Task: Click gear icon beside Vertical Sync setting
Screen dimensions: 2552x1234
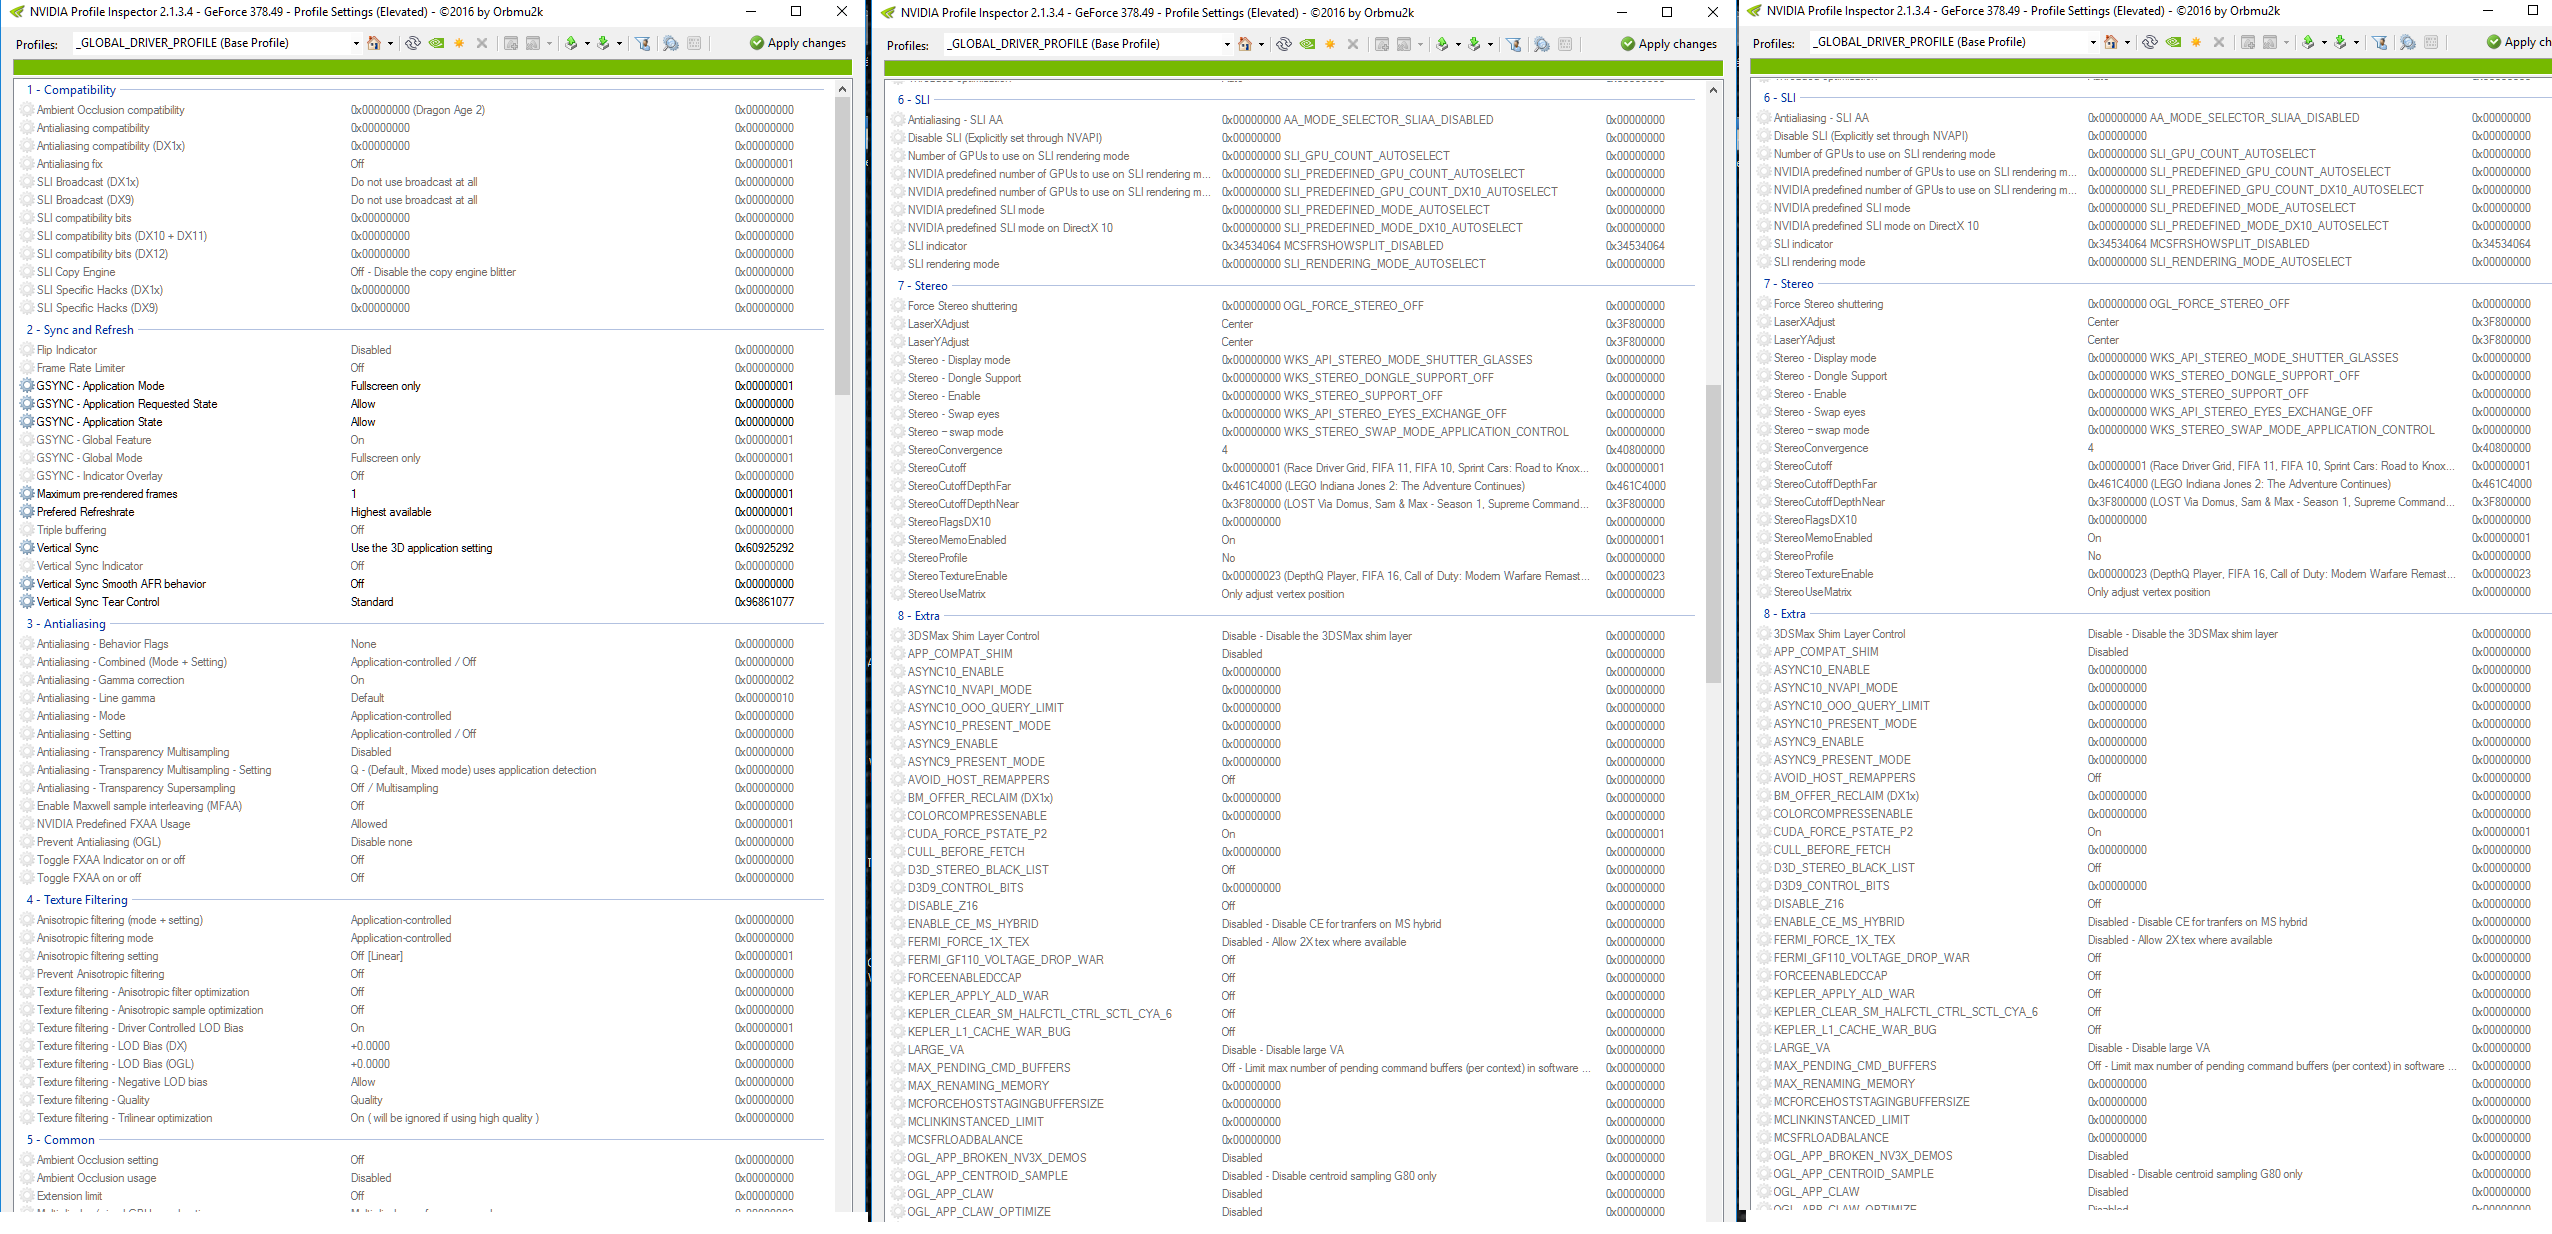Action: coord(27,548)
